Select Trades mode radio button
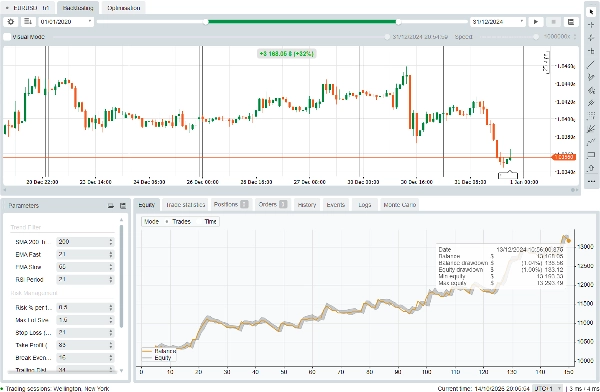The width and height of the screenshot is (600, 392). pos(166,222)
